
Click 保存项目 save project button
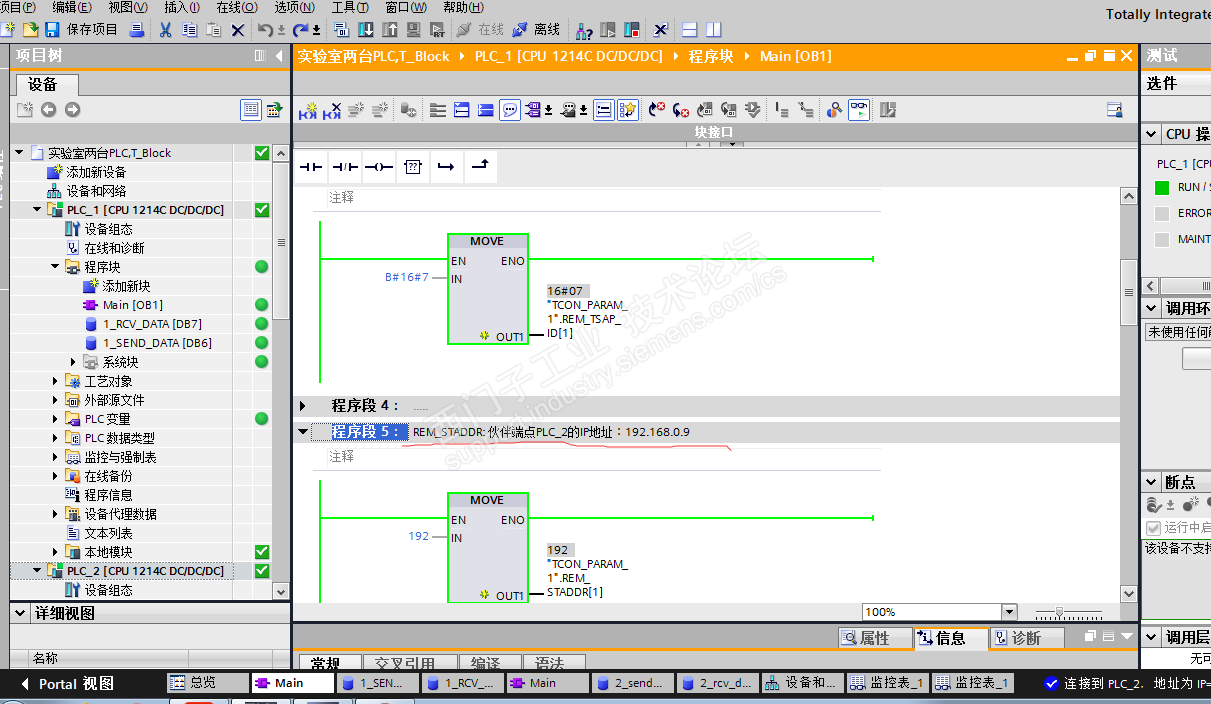[92, 30]
